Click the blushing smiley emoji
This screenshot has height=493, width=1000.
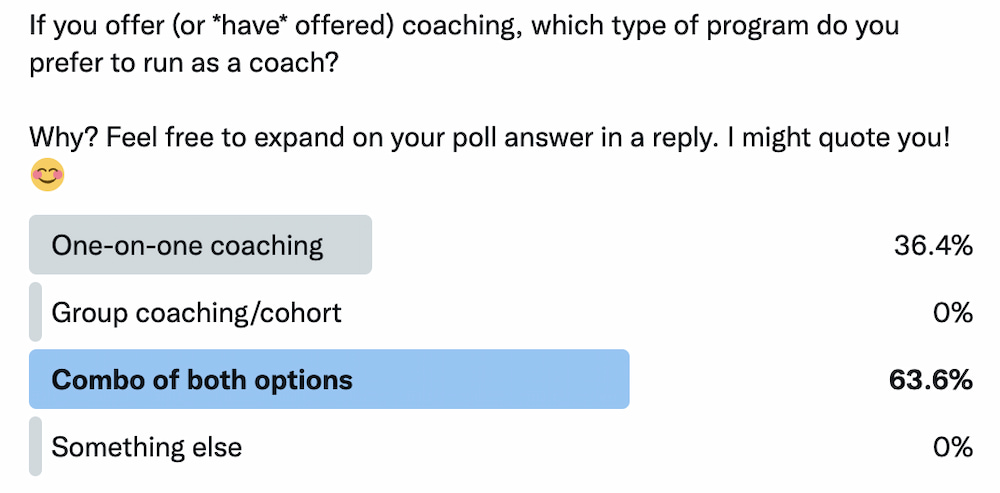click(x=47, y=174)
